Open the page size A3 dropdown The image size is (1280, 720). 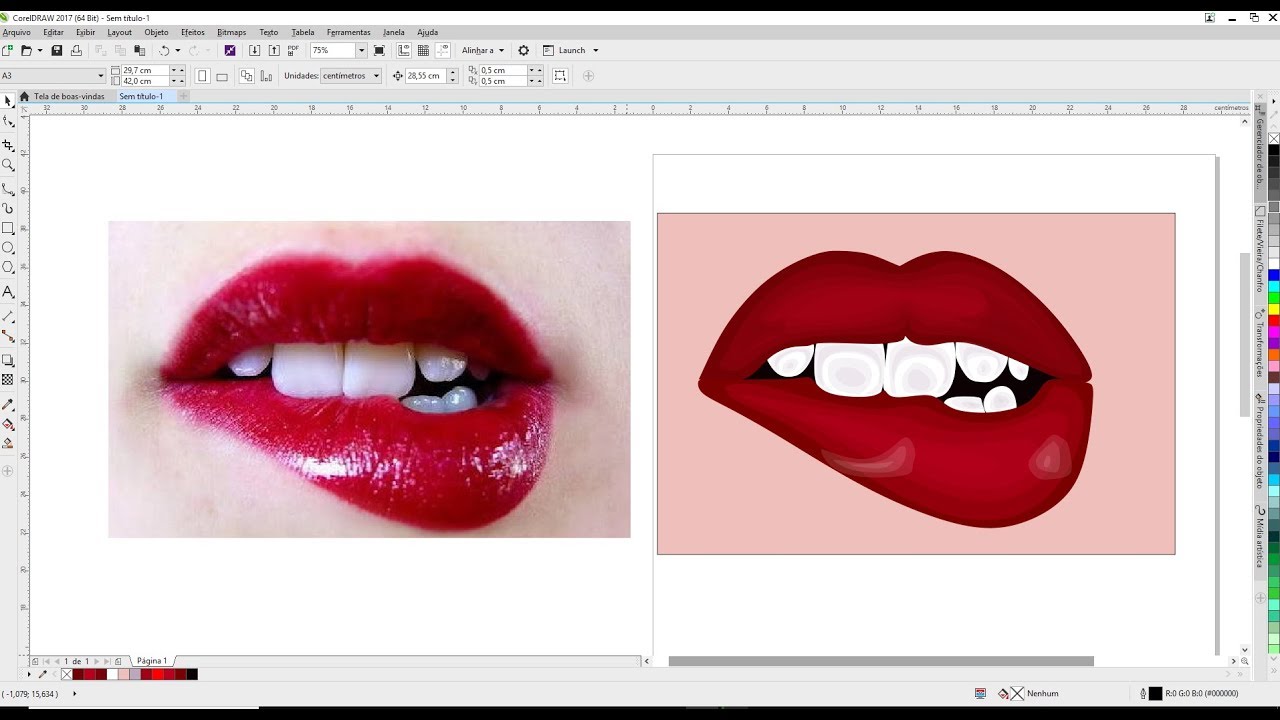click(x=100, y=76)
